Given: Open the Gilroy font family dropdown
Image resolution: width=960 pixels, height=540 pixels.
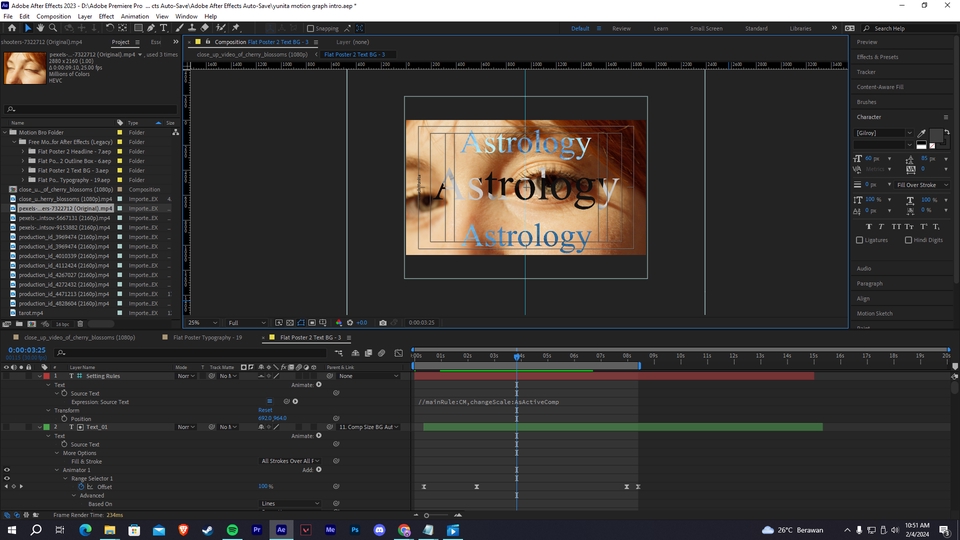Looking at the screenshot, I should (x=883, y=133).
